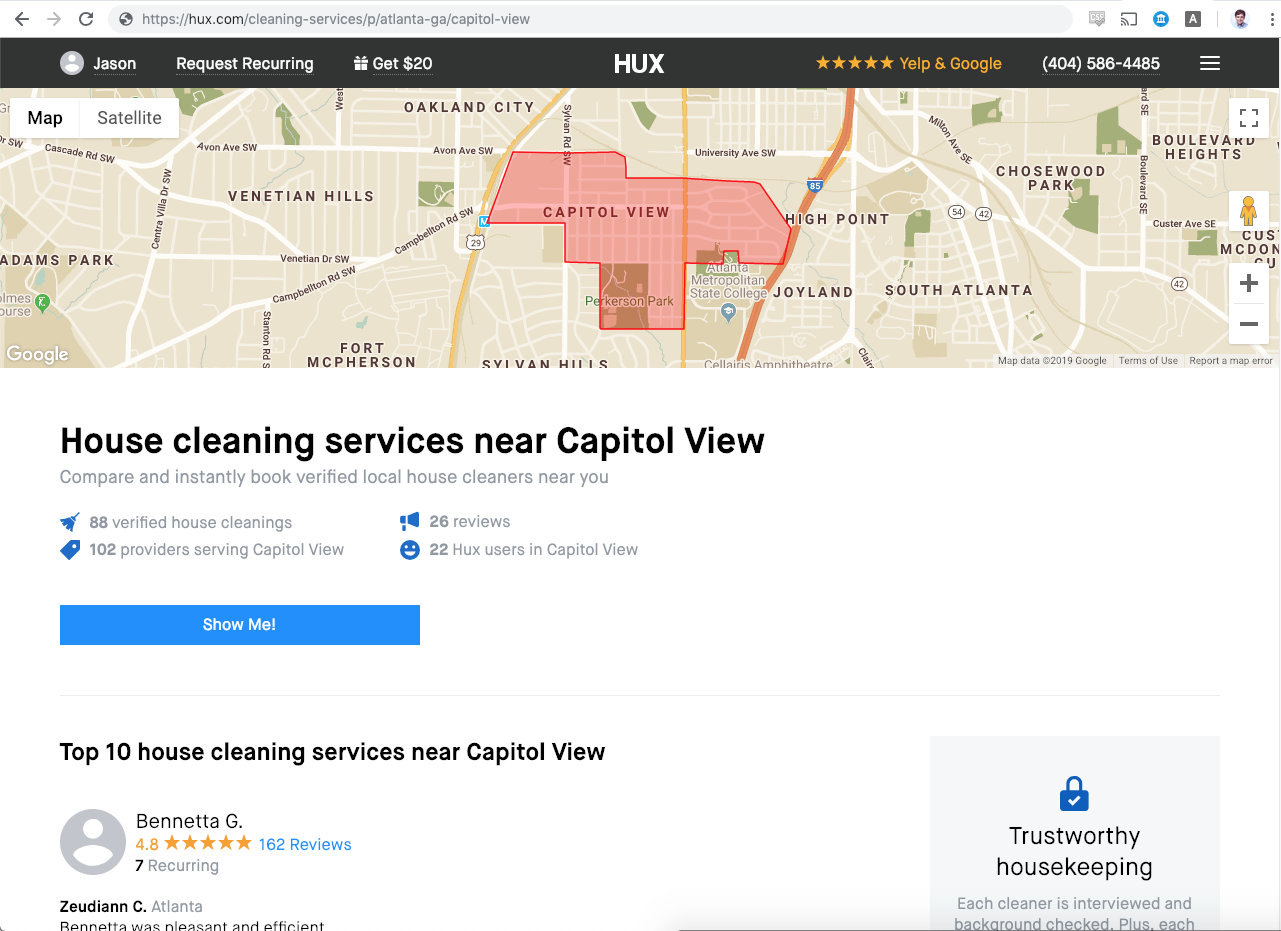1281x931 pixels.
Task: Open the Cast extension icon
Action: pyautogui.click(x=1129, y=19)
